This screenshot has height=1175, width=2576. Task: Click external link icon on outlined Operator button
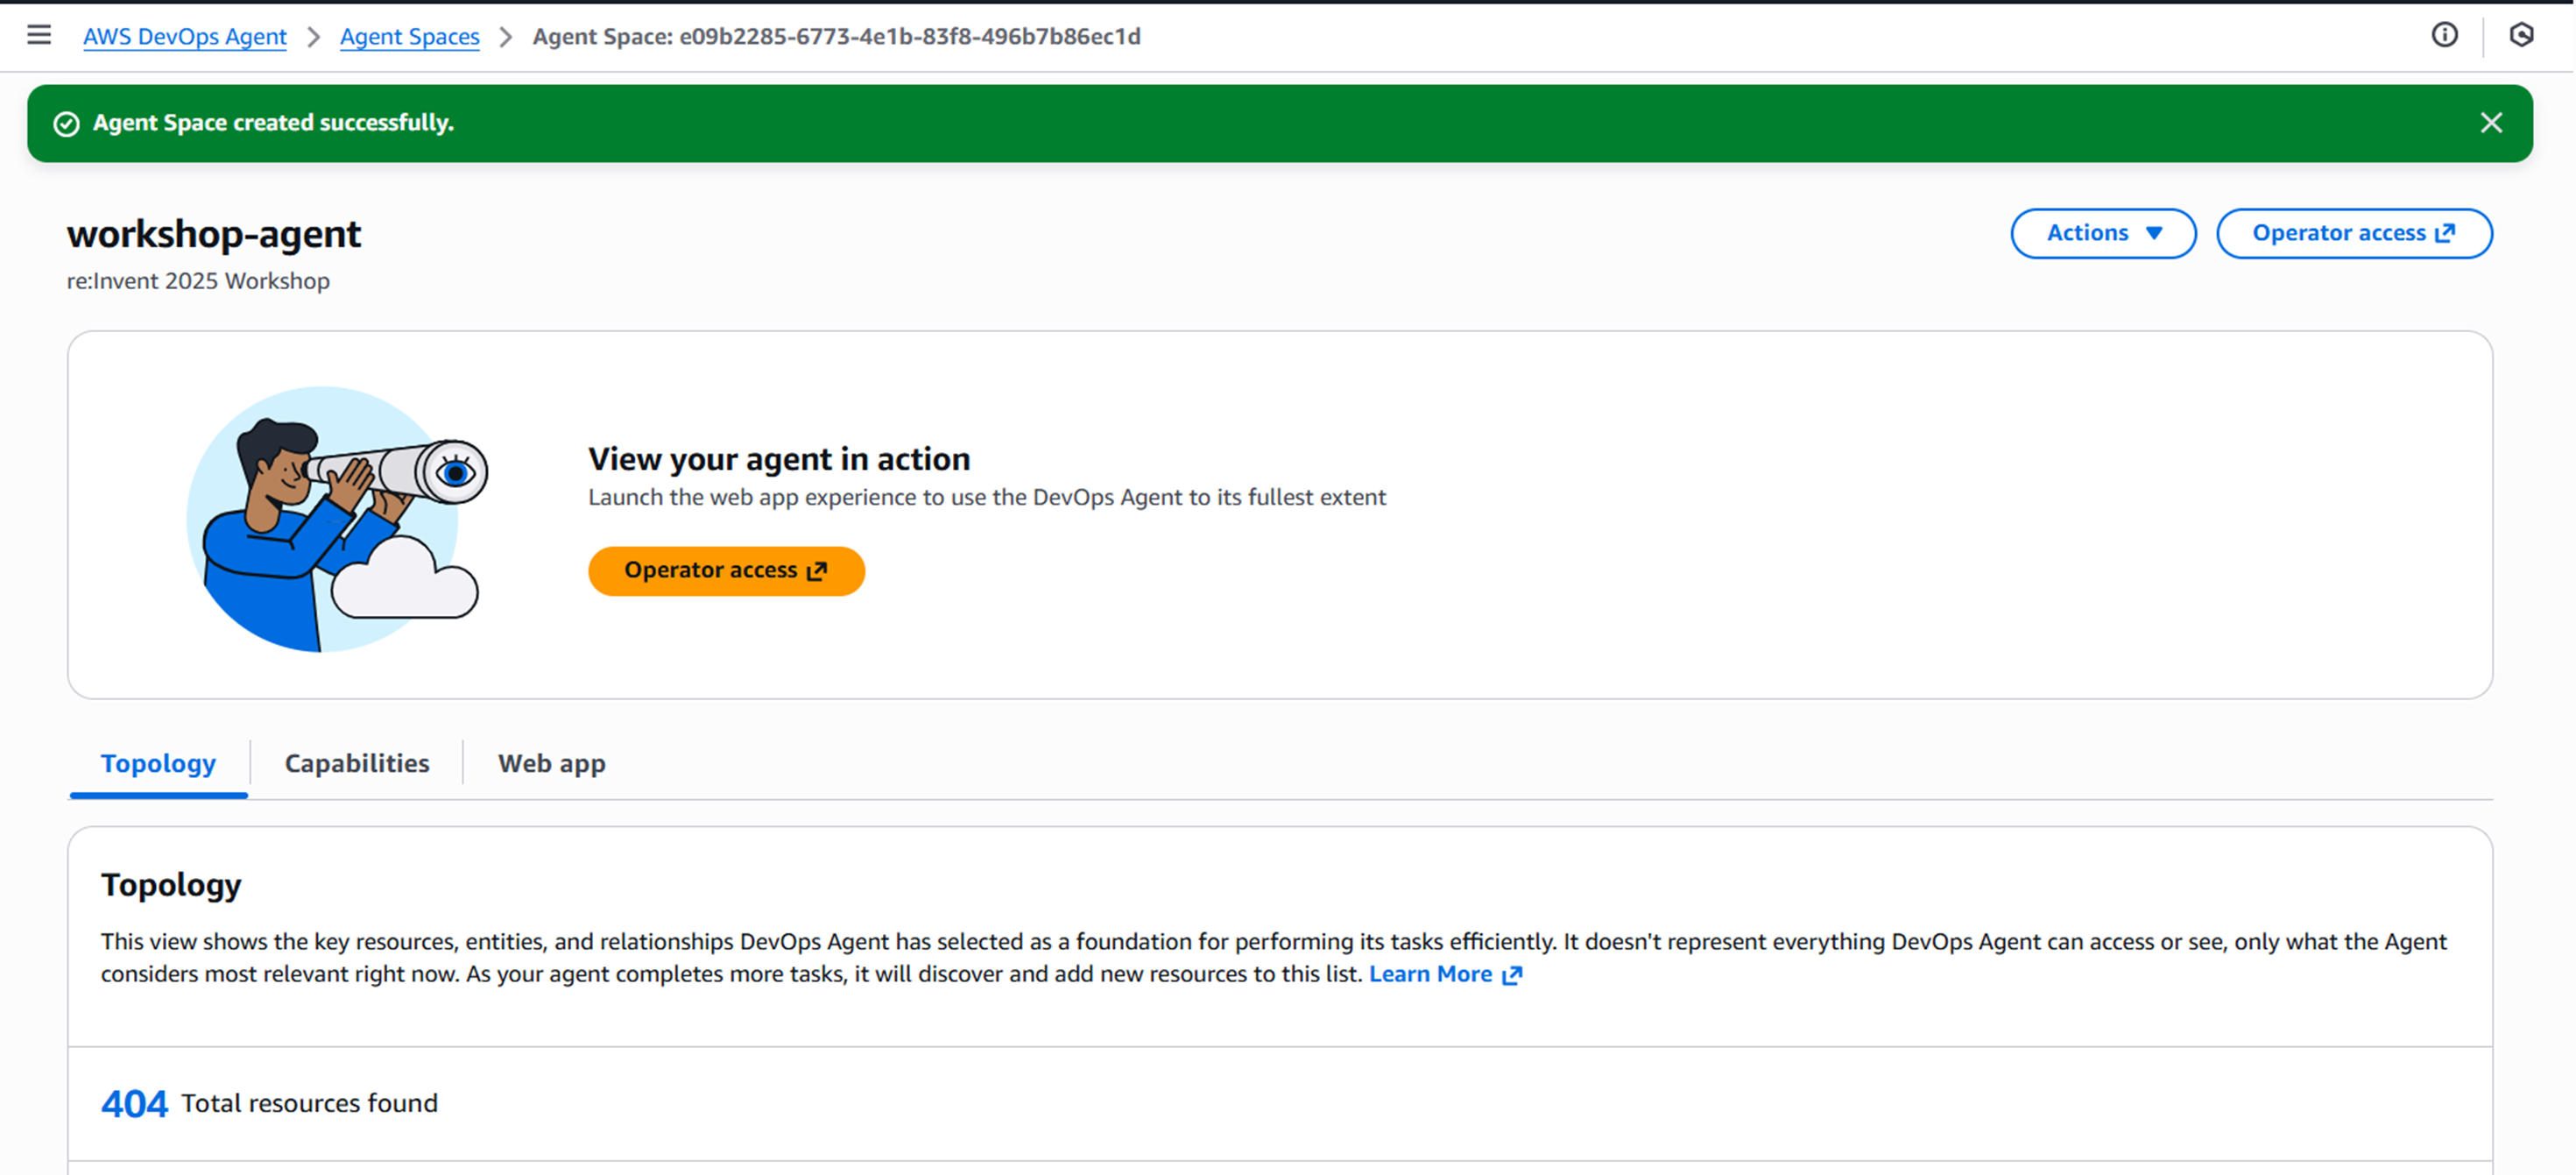coord(2445,233)
